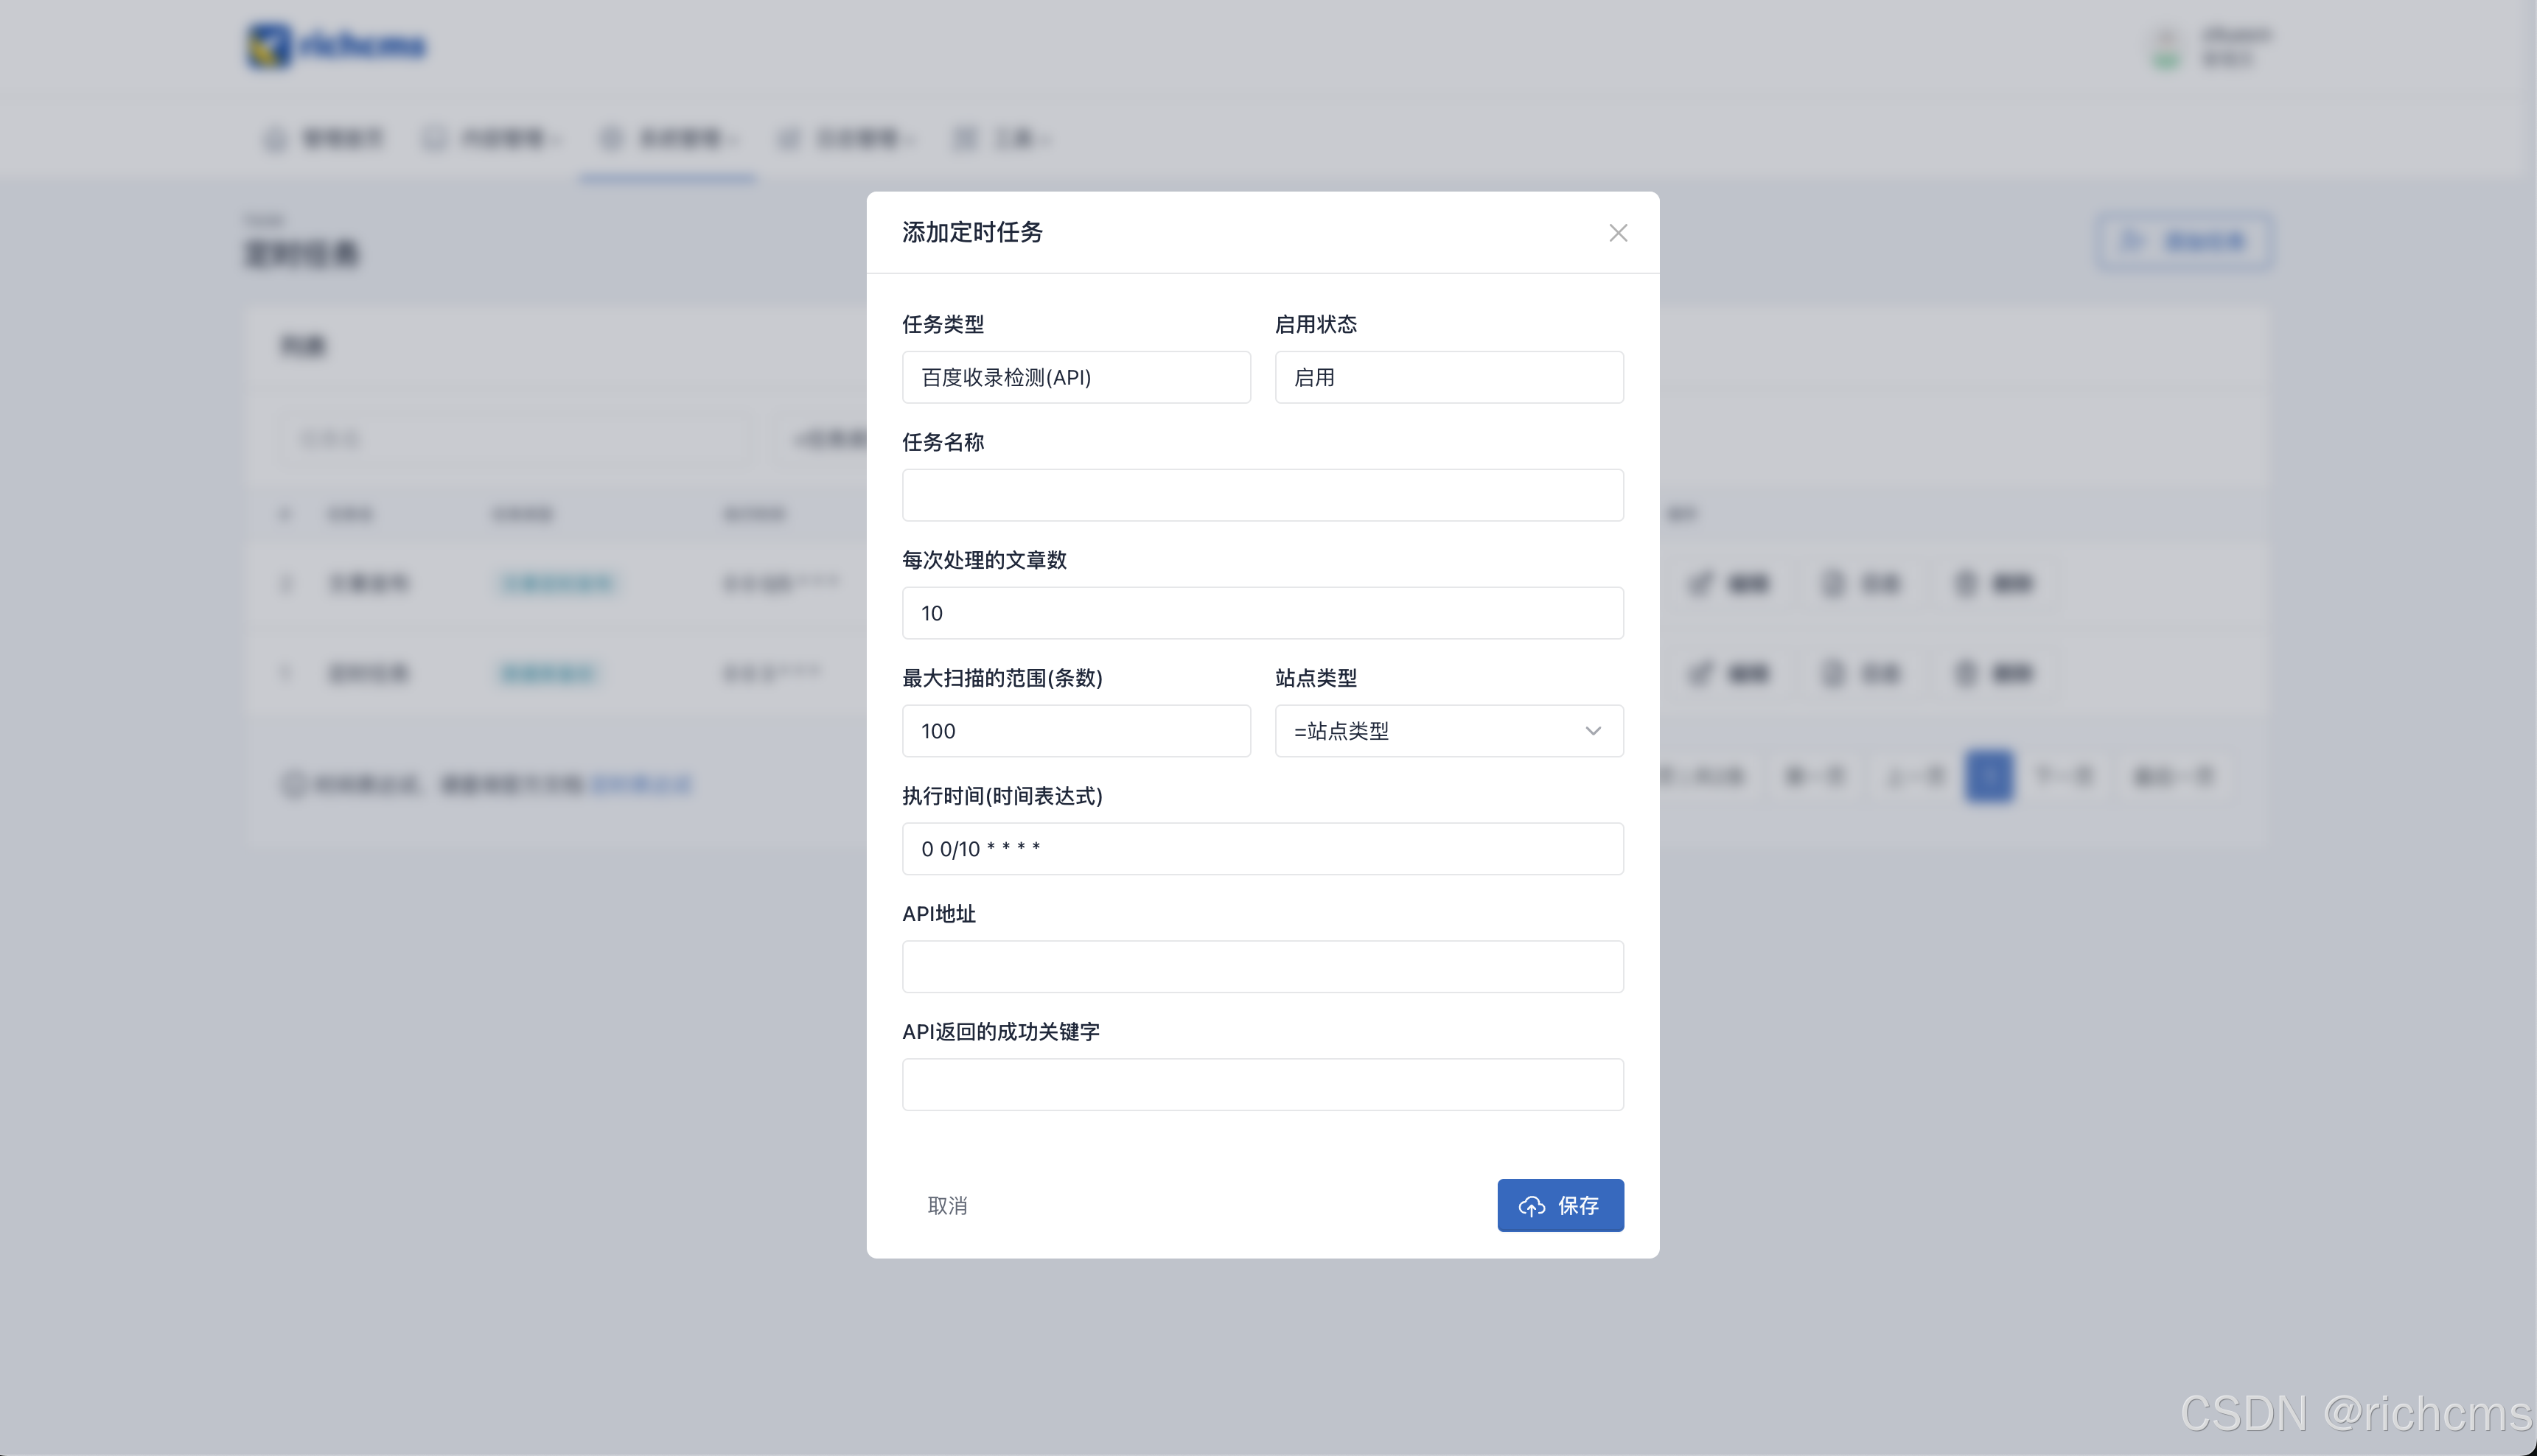Open the 启用状态 selector showing 启用
The height and width of the screenshot is (1456, 2537).
(x=1448, y=377)
